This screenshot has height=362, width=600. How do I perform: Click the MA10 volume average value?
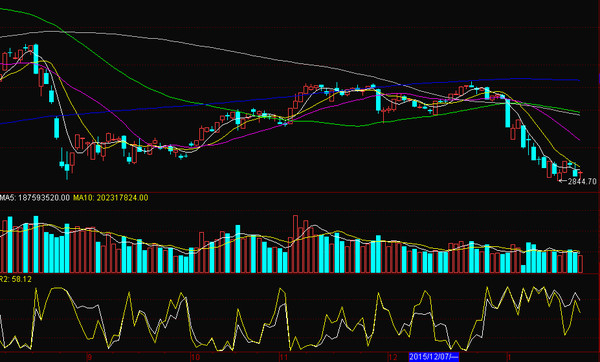(122, 198)
